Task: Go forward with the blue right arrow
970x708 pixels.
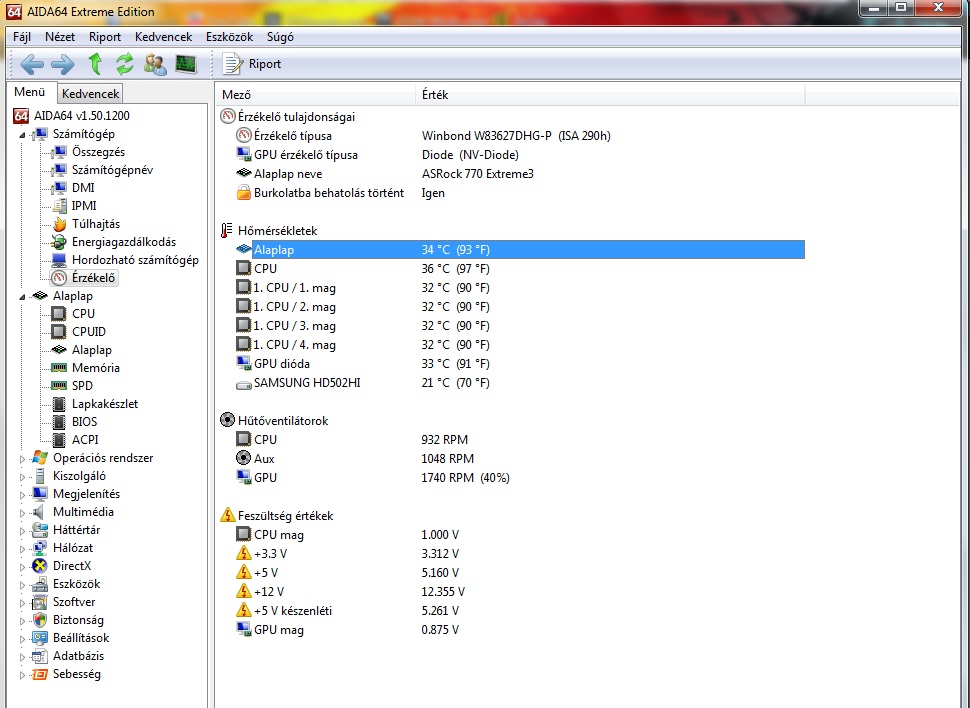Action: point(62,64)
